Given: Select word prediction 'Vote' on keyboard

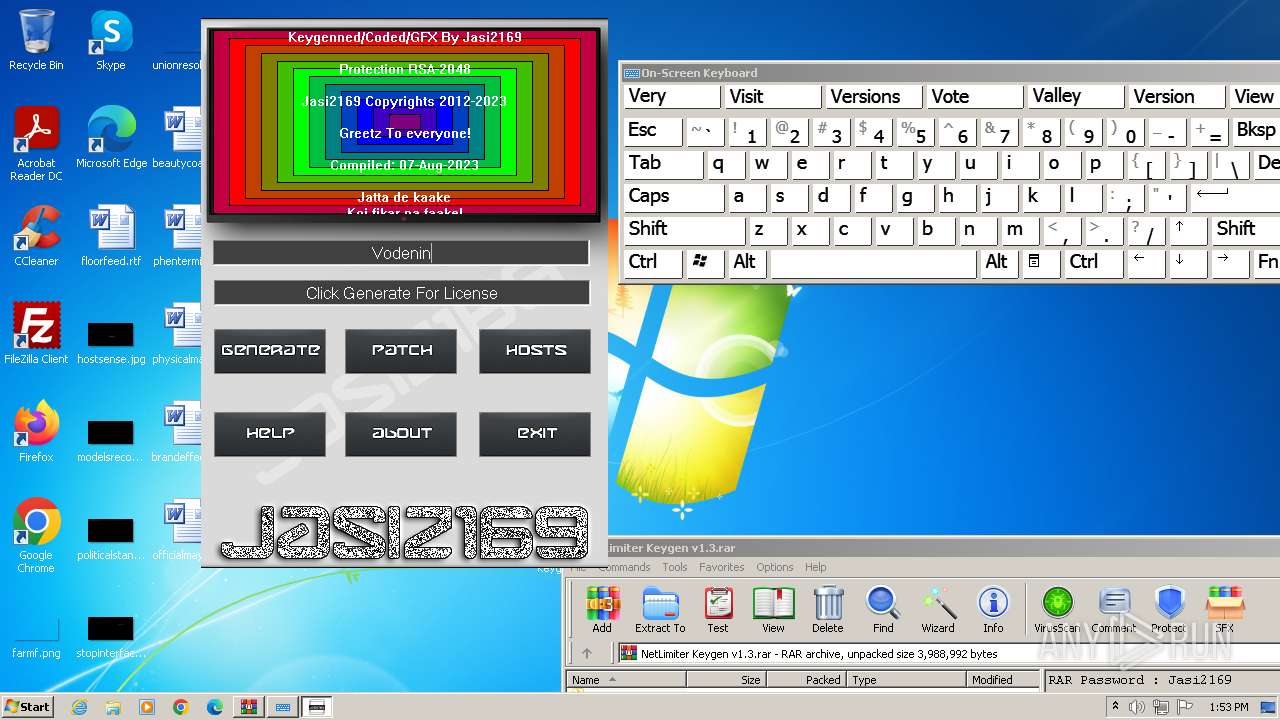Looking at the screenshot, I should (x=975, y=97).
